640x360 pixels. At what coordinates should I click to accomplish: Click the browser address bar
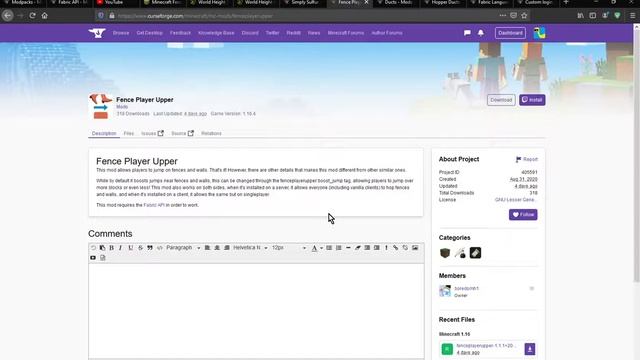[302, 16]
